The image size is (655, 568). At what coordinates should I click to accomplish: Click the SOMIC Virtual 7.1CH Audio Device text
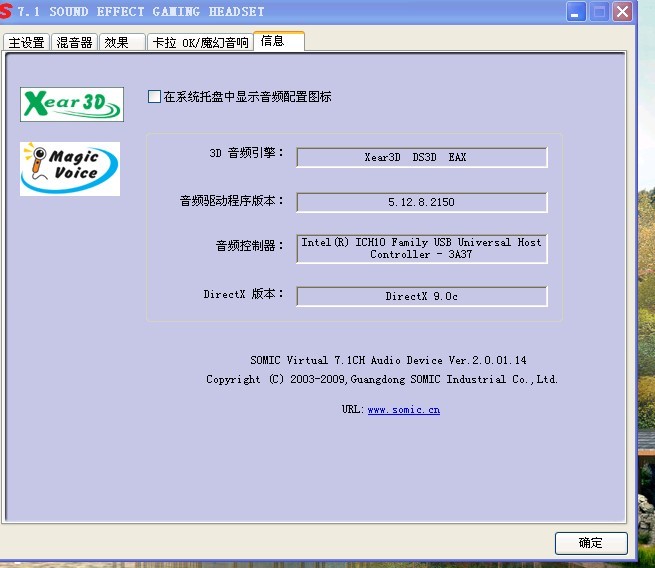click(388, 360)
